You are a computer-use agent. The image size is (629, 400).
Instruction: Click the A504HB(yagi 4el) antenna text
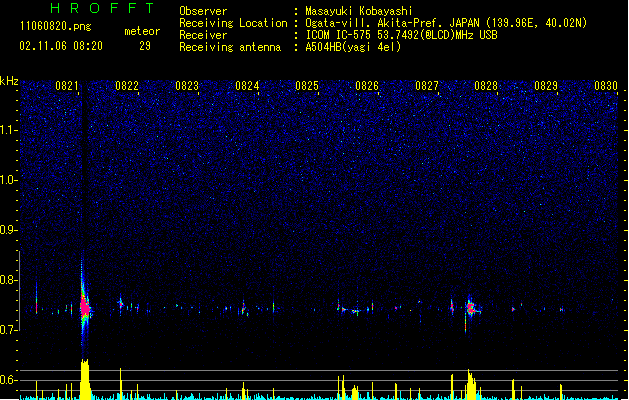point(353,47)
